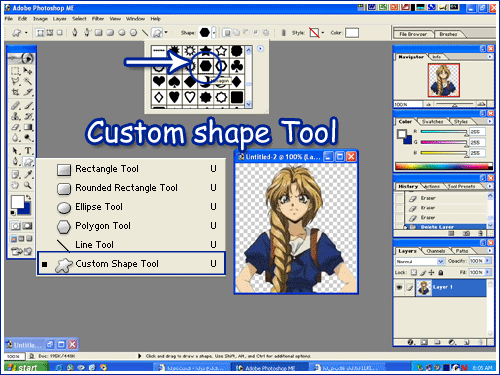
Task: Switch to the Swatches tab
Action: [432, 122]
